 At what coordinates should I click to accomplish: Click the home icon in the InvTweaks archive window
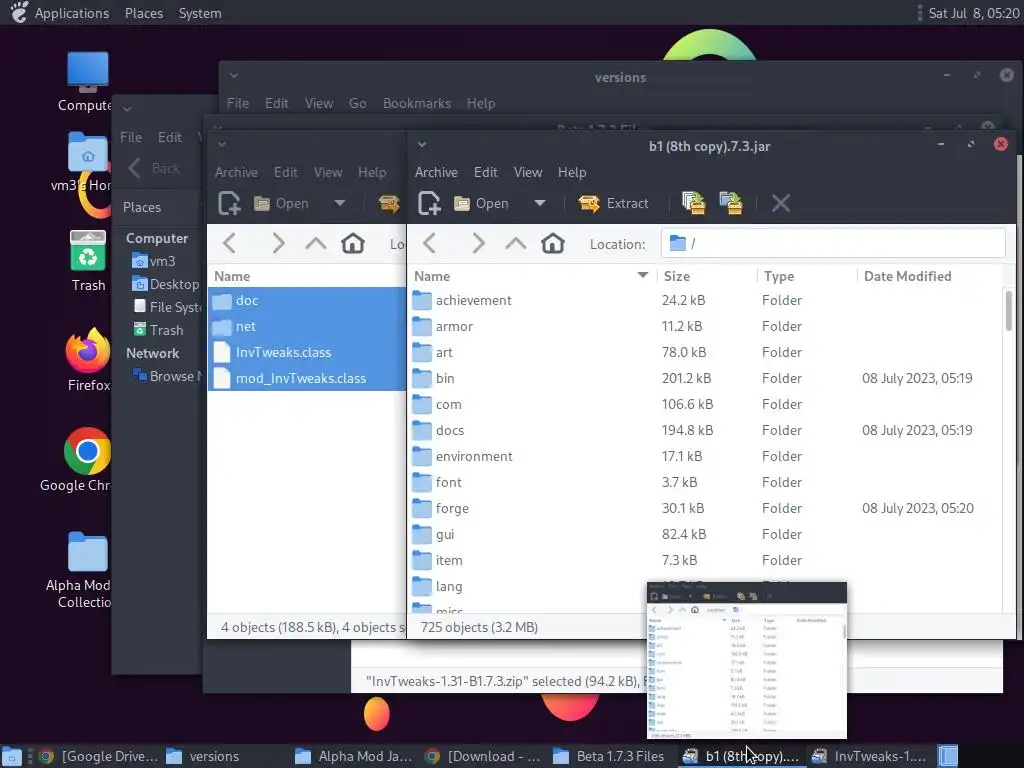coord(353,244)
